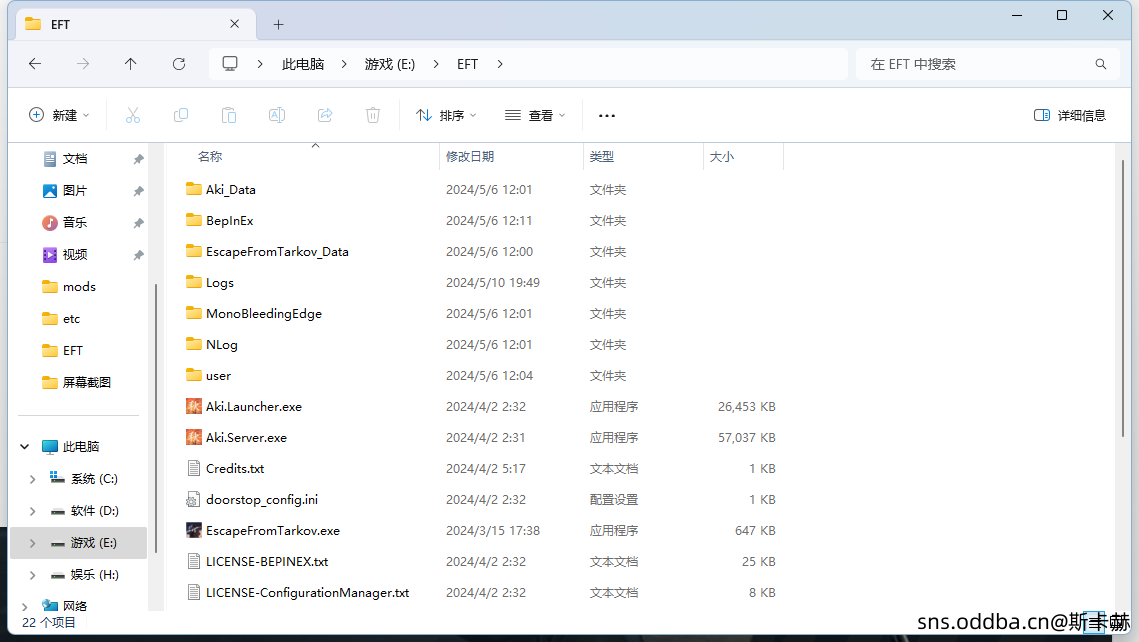Open 图片 in the sidebar

[75, 190]
